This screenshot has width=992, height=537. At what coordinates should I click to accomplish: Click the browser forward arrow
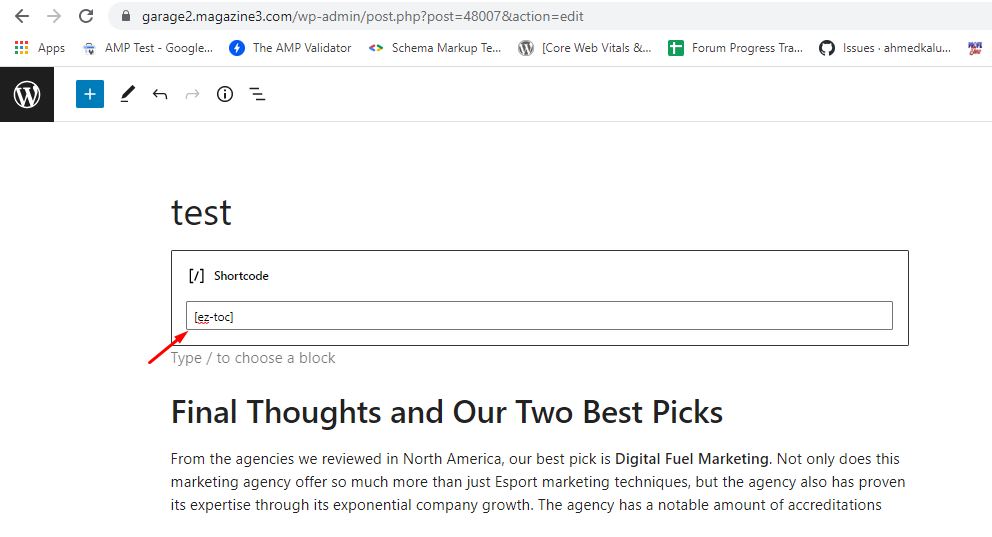click(54, 16)
